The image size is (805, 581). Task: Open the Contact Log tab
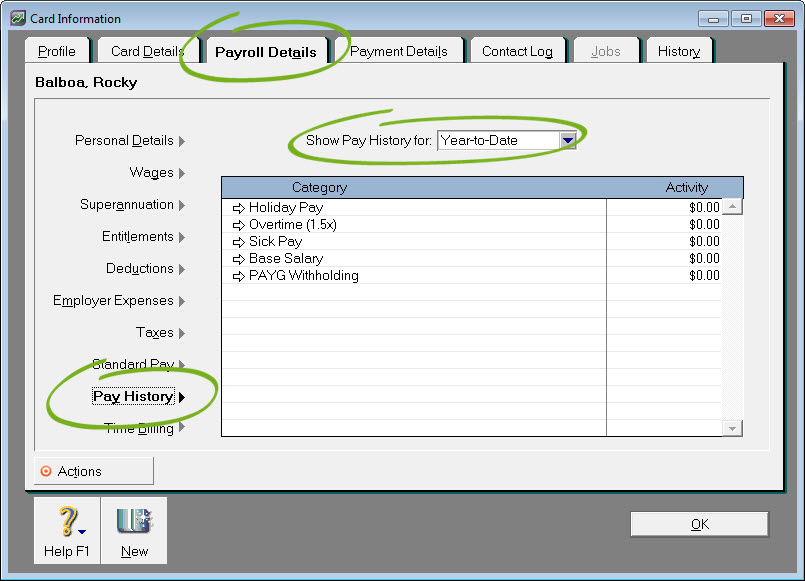click(x=517, y=52)
